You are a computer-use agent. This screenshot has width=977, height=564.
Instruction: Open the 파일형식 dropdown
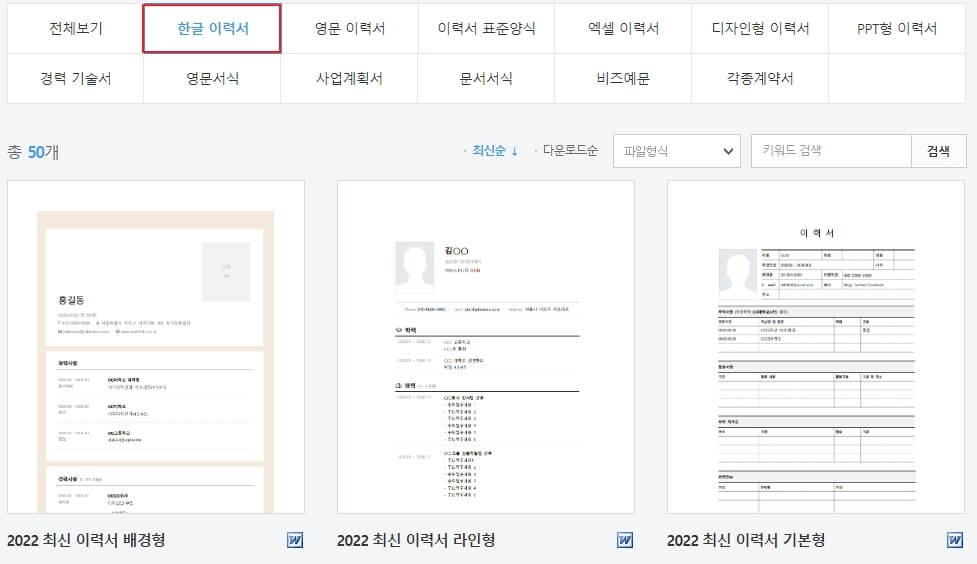(x=677, y=151)
